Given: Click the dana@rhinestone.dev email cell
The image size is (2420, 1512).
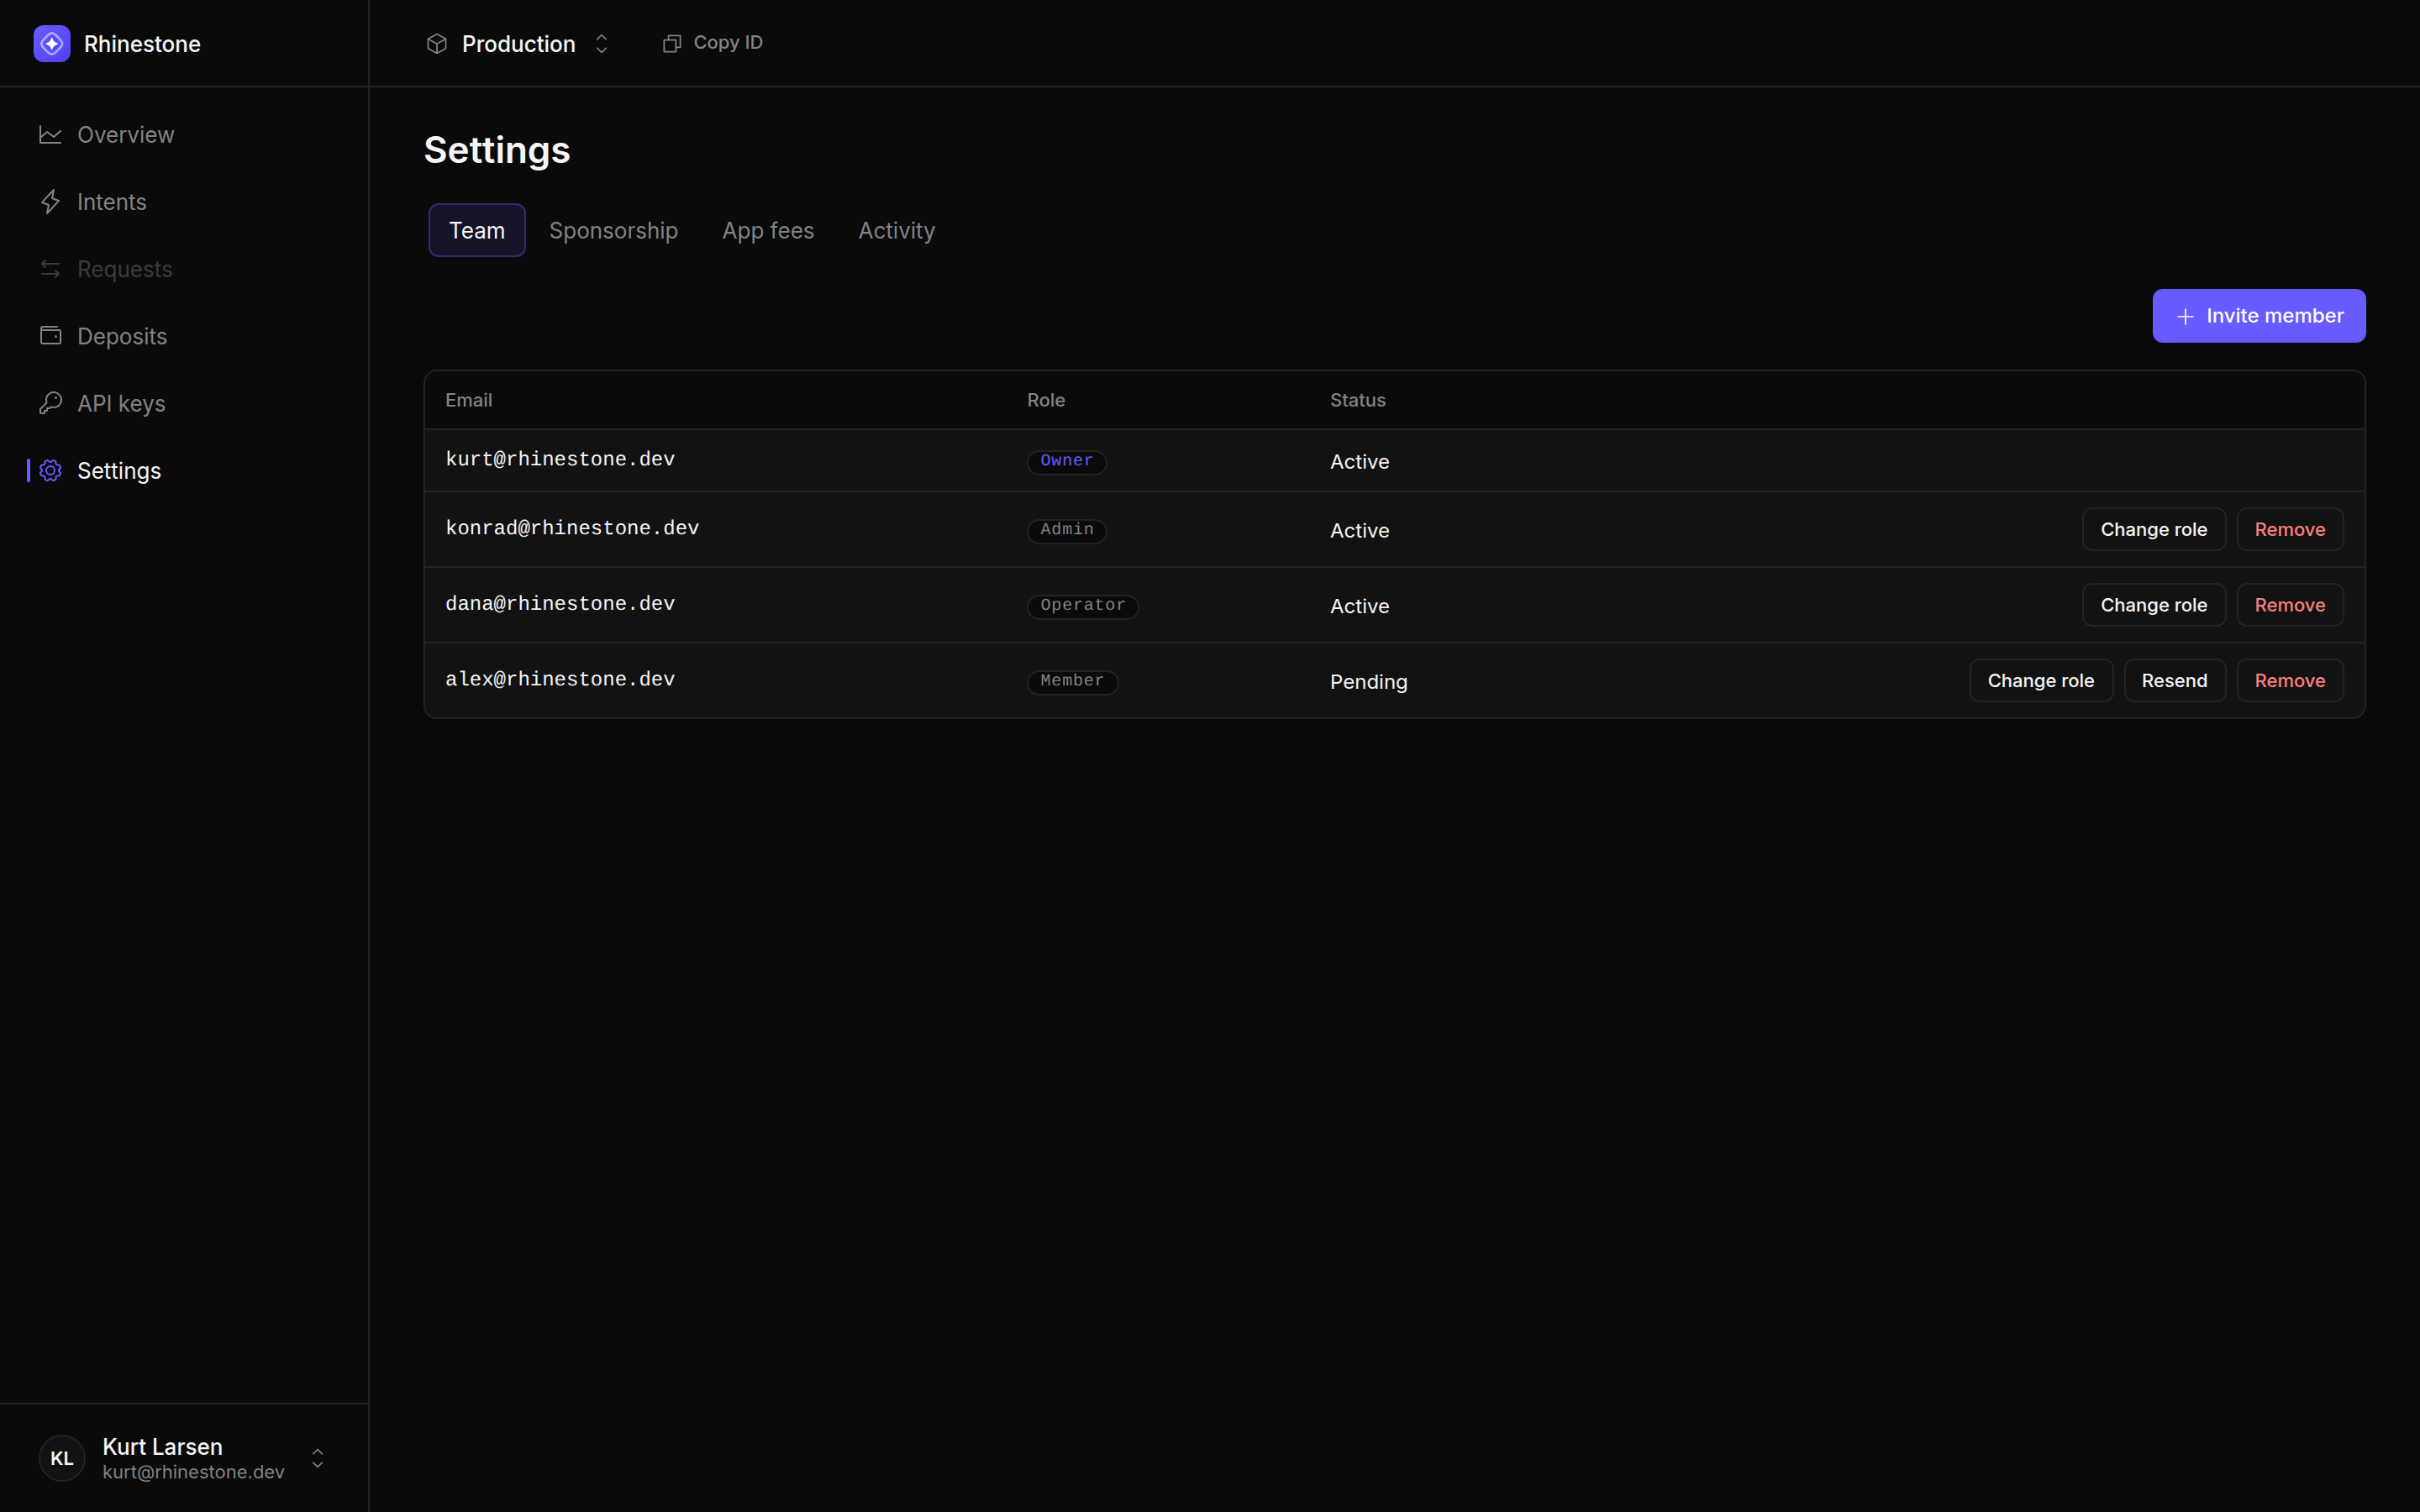Looking at the screenshot, I should [x=560, y=604].
